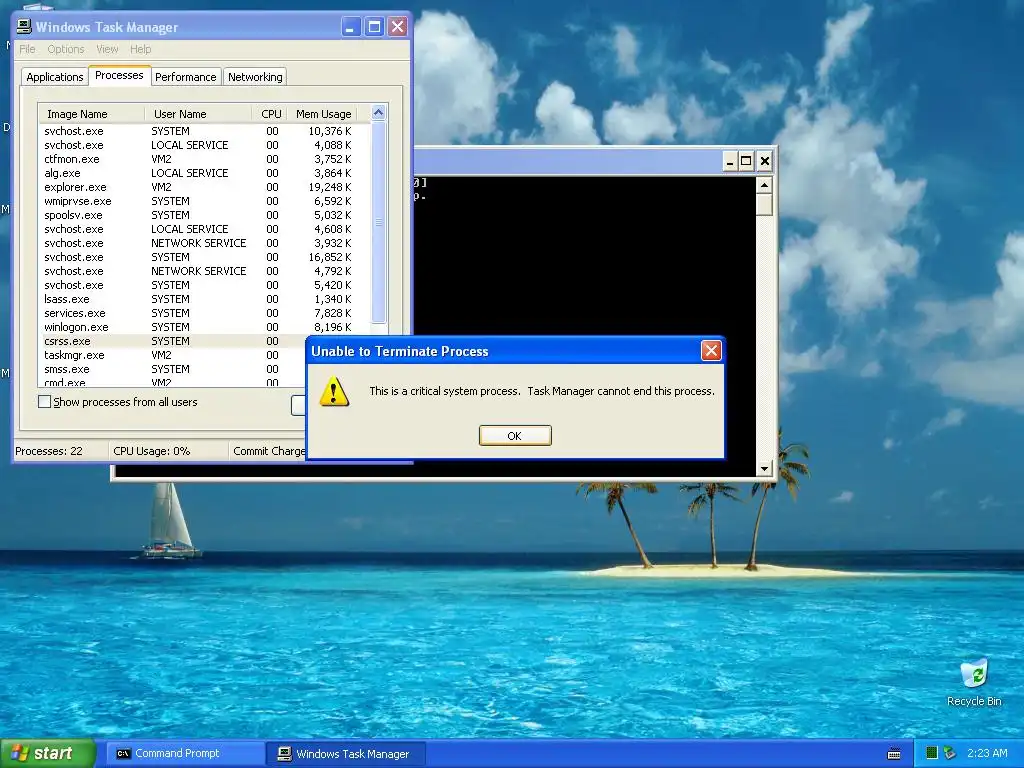1024x768 pixels.
Task: Select the csrss.exe process
Action: (x=172, y=341)
